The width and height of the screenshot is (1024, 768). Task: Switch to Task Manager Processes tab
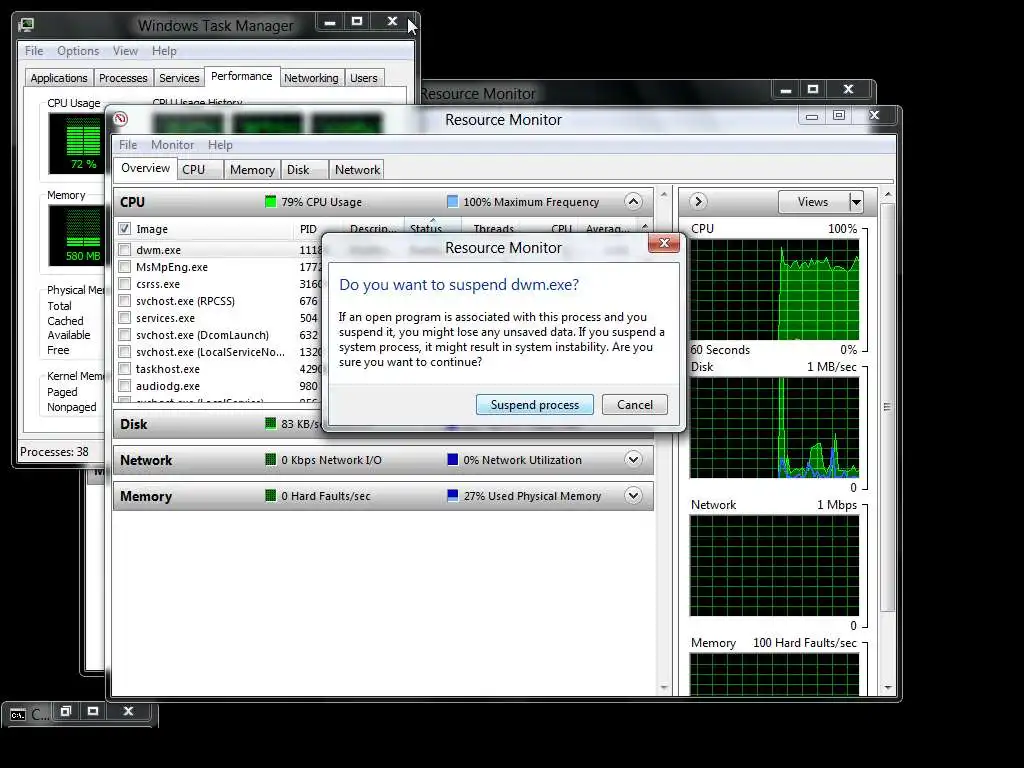[x=123, y=78]
